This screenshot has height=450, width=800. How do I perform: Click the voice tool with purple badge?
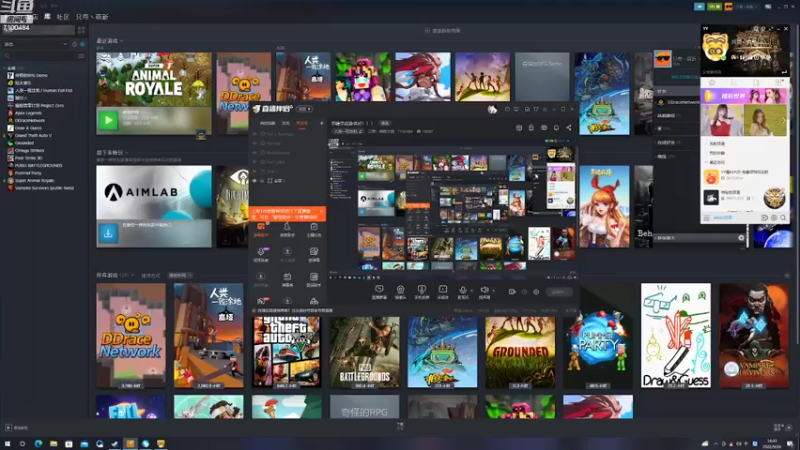[x=261, y=254]
